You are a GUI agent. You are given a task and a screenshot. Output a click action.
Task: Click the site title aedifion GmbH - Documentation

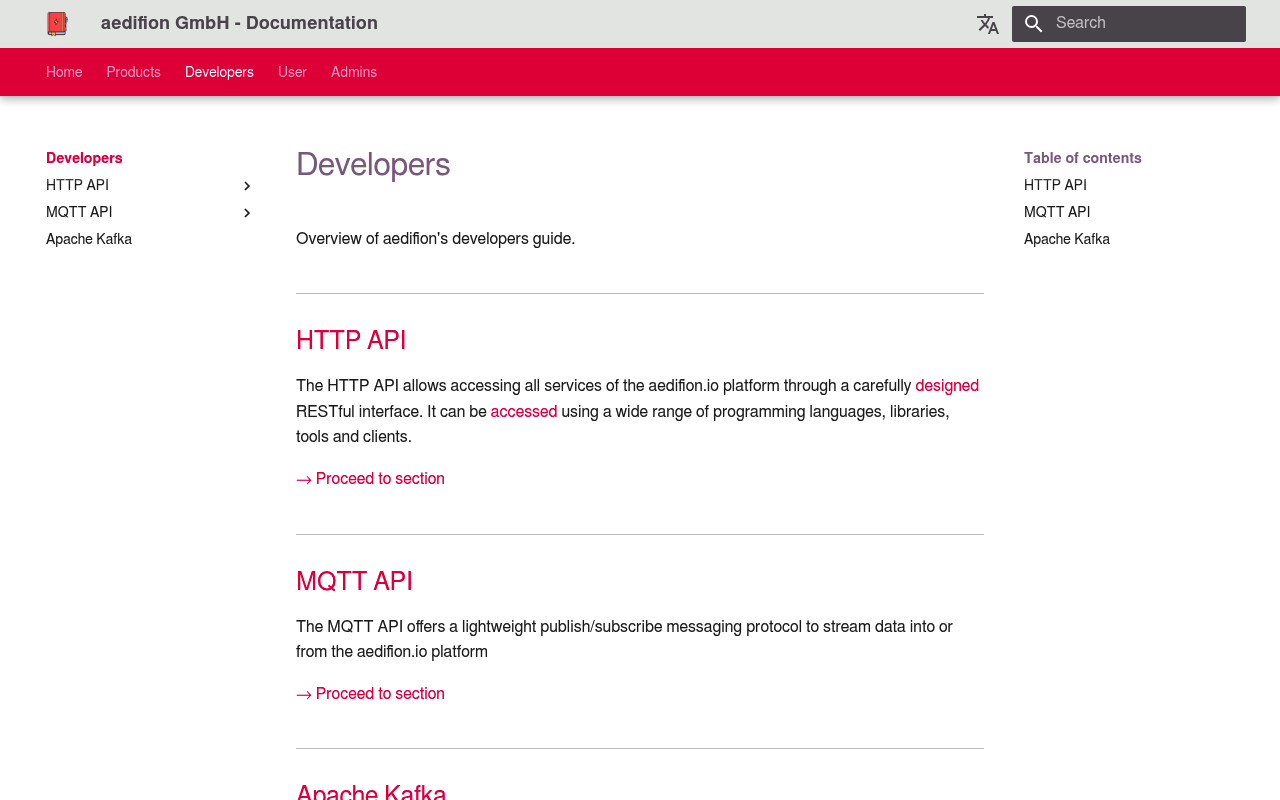point(239,23)
